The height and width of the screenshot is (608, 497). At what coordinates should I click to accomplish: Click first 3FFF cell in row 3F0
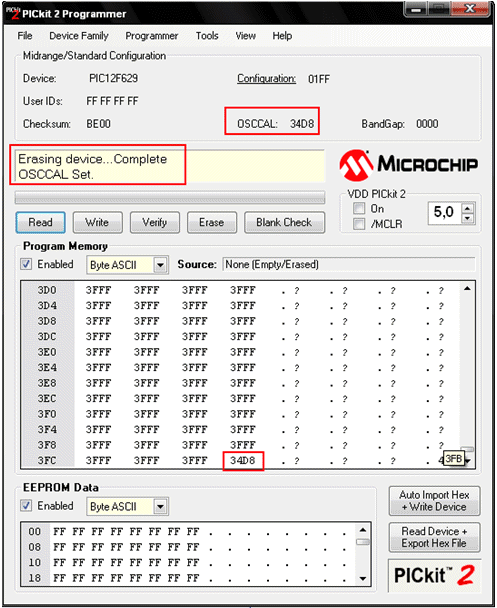pos(98,414)
